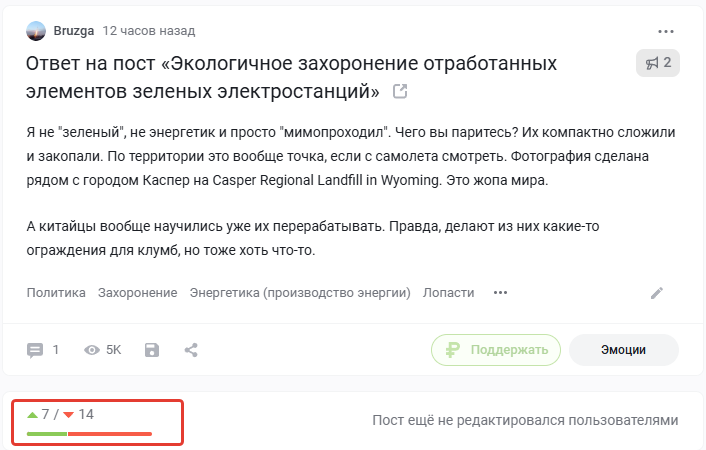Click the red downvote arrow
Screen dimensions: 706x450
[x=68, y=414]
